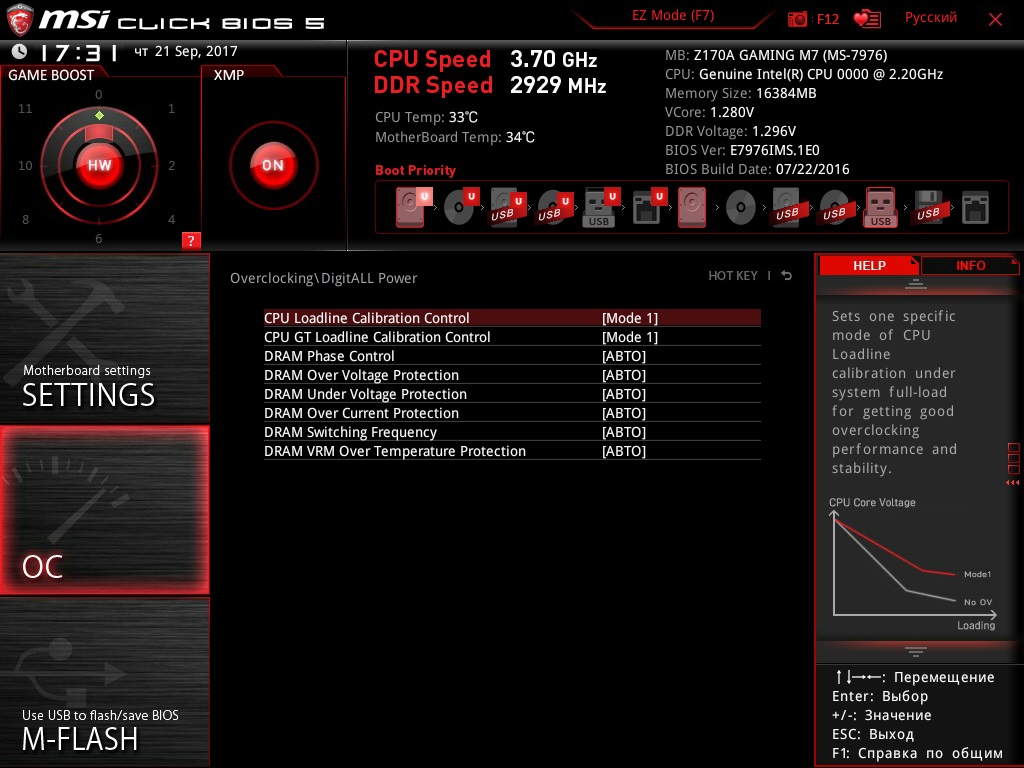Click the CPU Core Voltage graph

913,566
